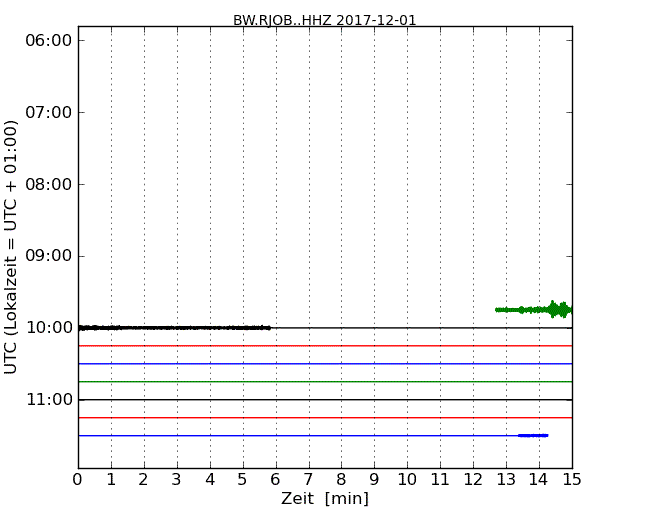Click the x-axis tick label 2
This screenshot has height=520, width=650.
pyautogui.click(x=143, y=479)
